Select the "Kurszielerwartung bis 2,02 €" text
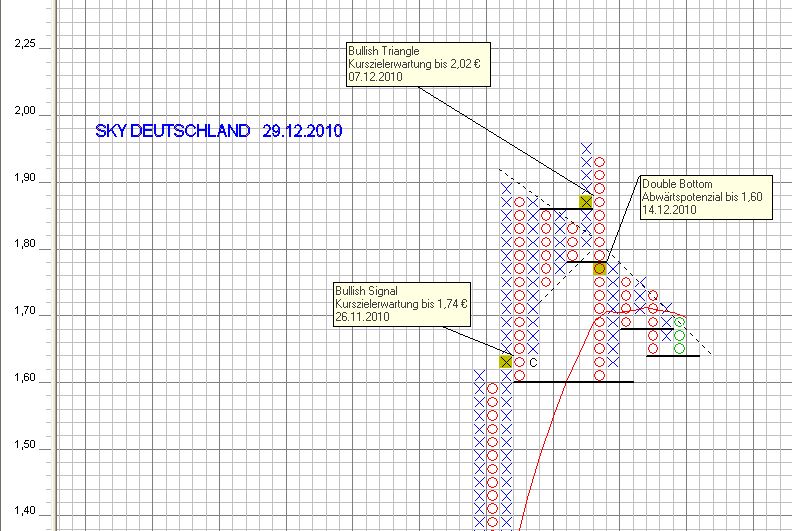 pyautogui.click(x=414, y=64)
